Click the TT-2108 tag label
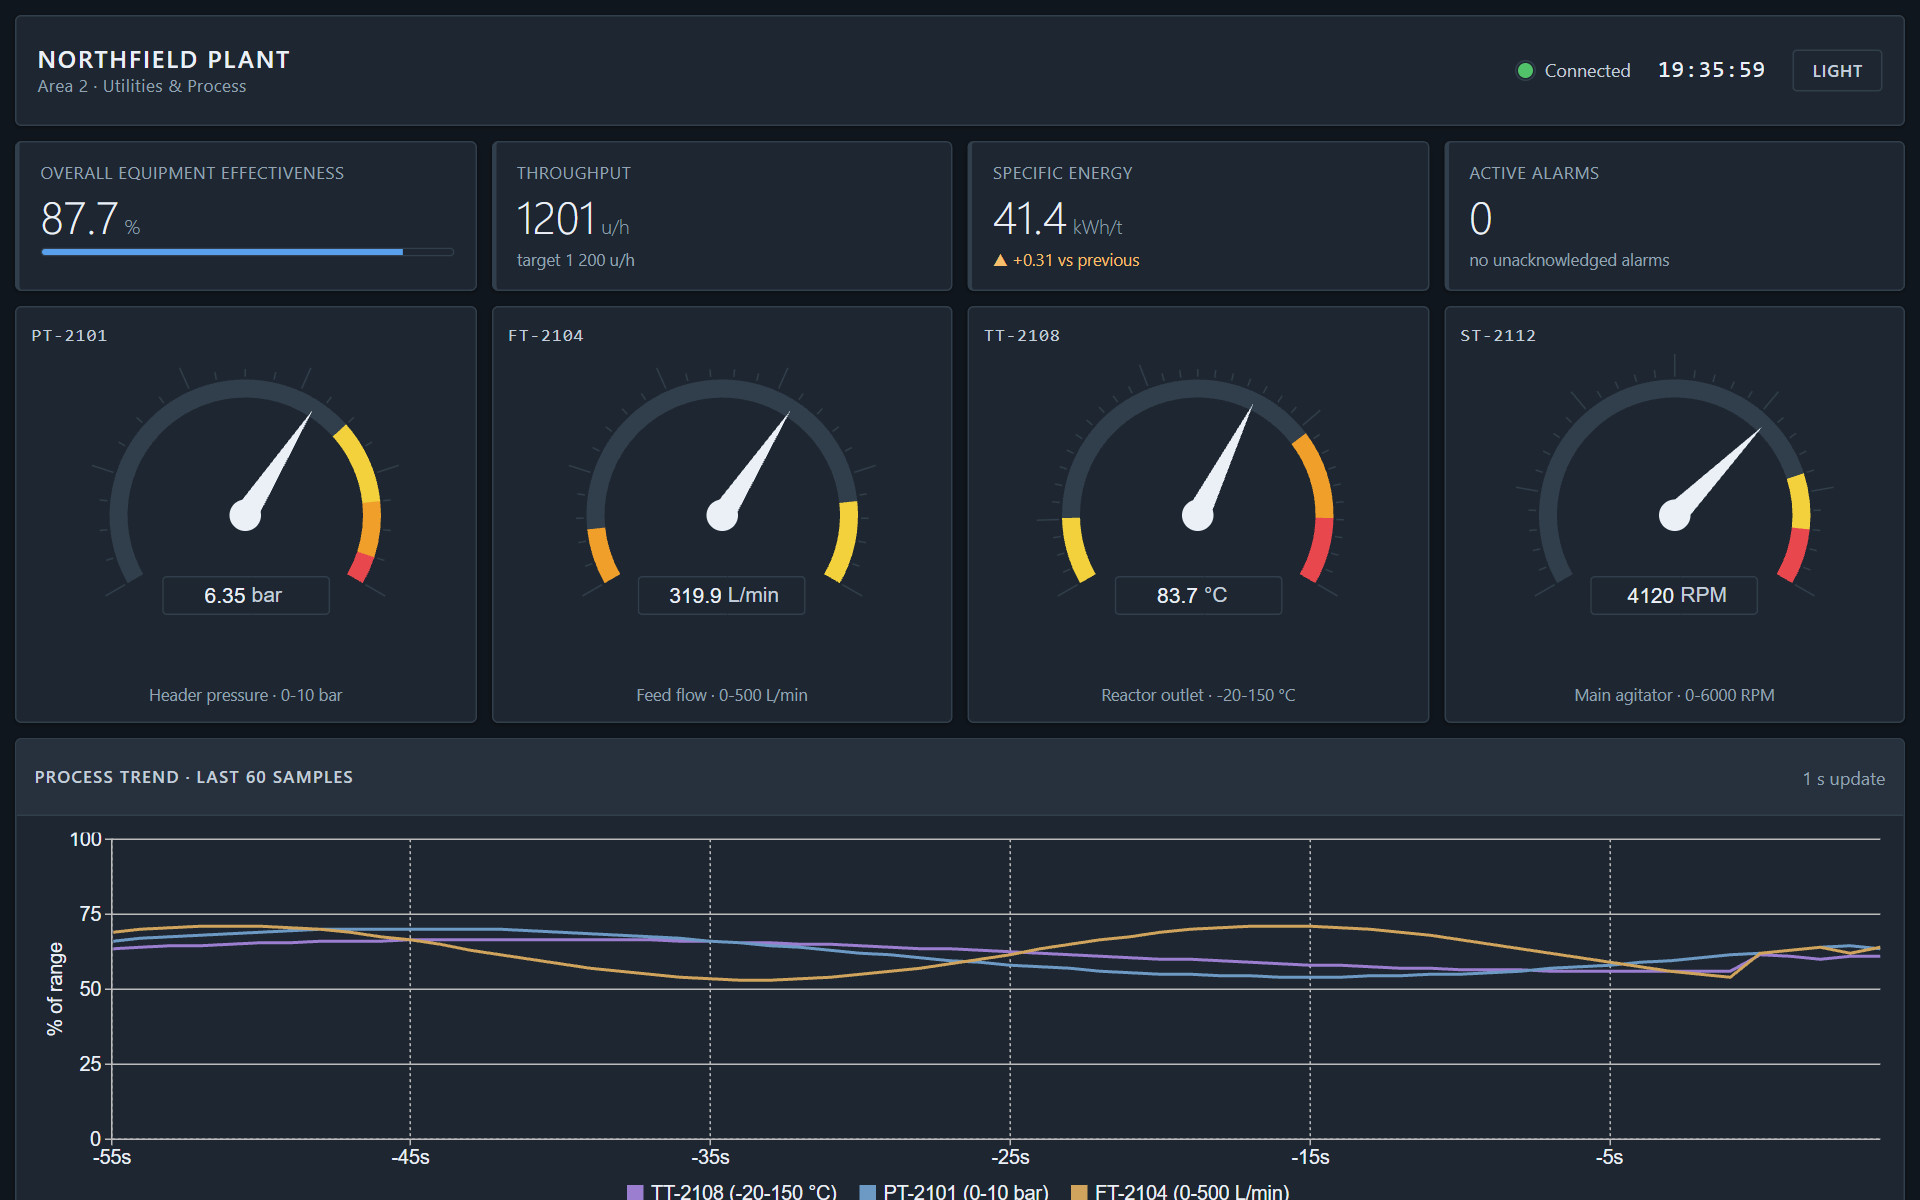 [x=1022, y=336]
